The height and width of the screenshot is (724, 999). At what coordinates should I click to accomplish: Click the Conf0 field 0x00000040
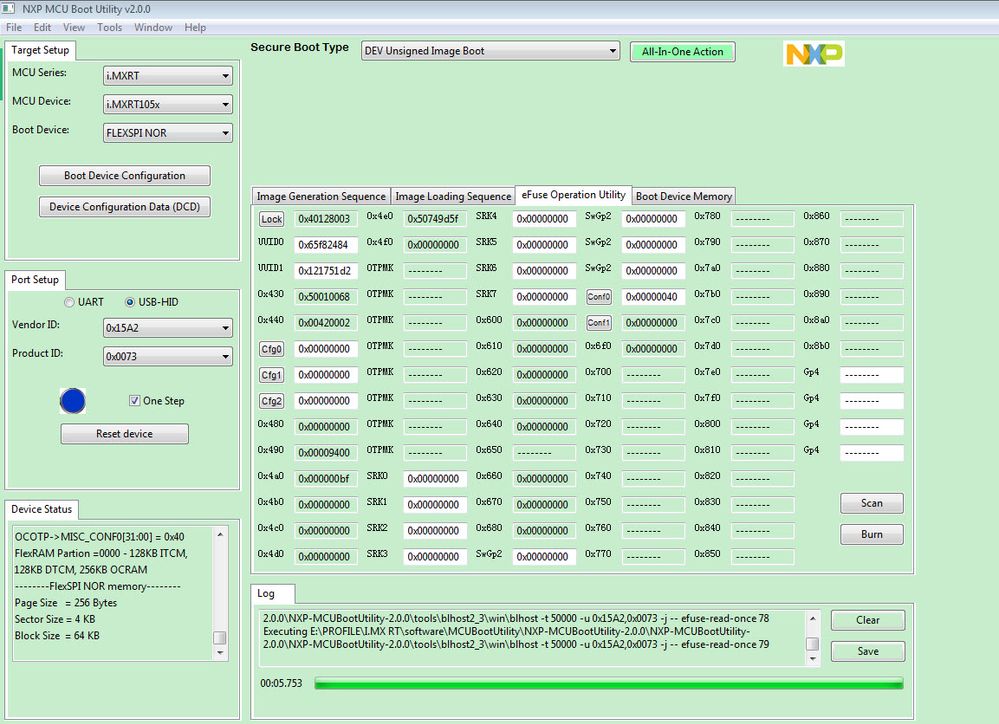pos(653,297)
